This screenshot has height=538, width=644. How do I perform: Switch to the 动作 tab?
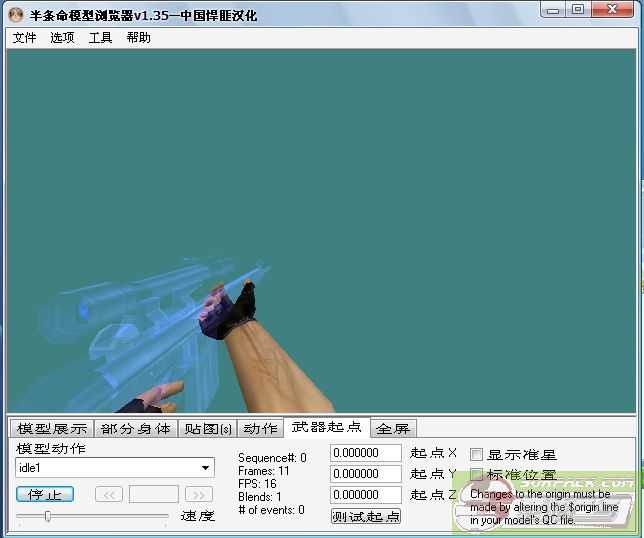coord(260,429)
